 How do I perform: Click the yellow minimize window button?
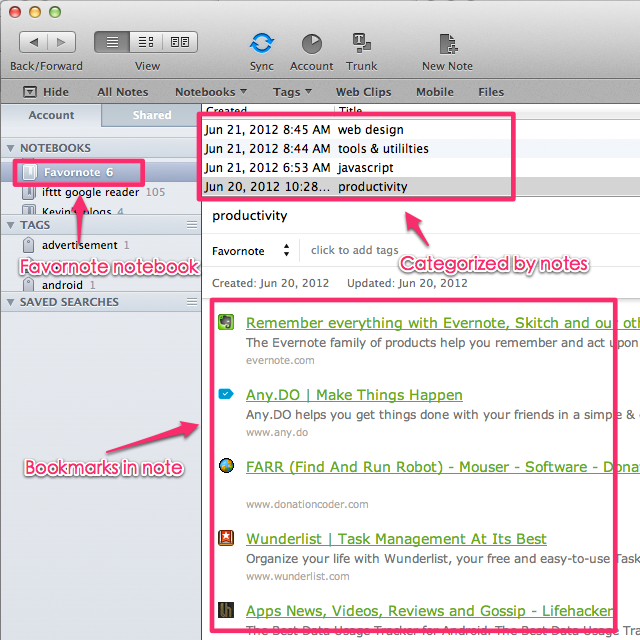pyautogui.click(x=35, y=12)
